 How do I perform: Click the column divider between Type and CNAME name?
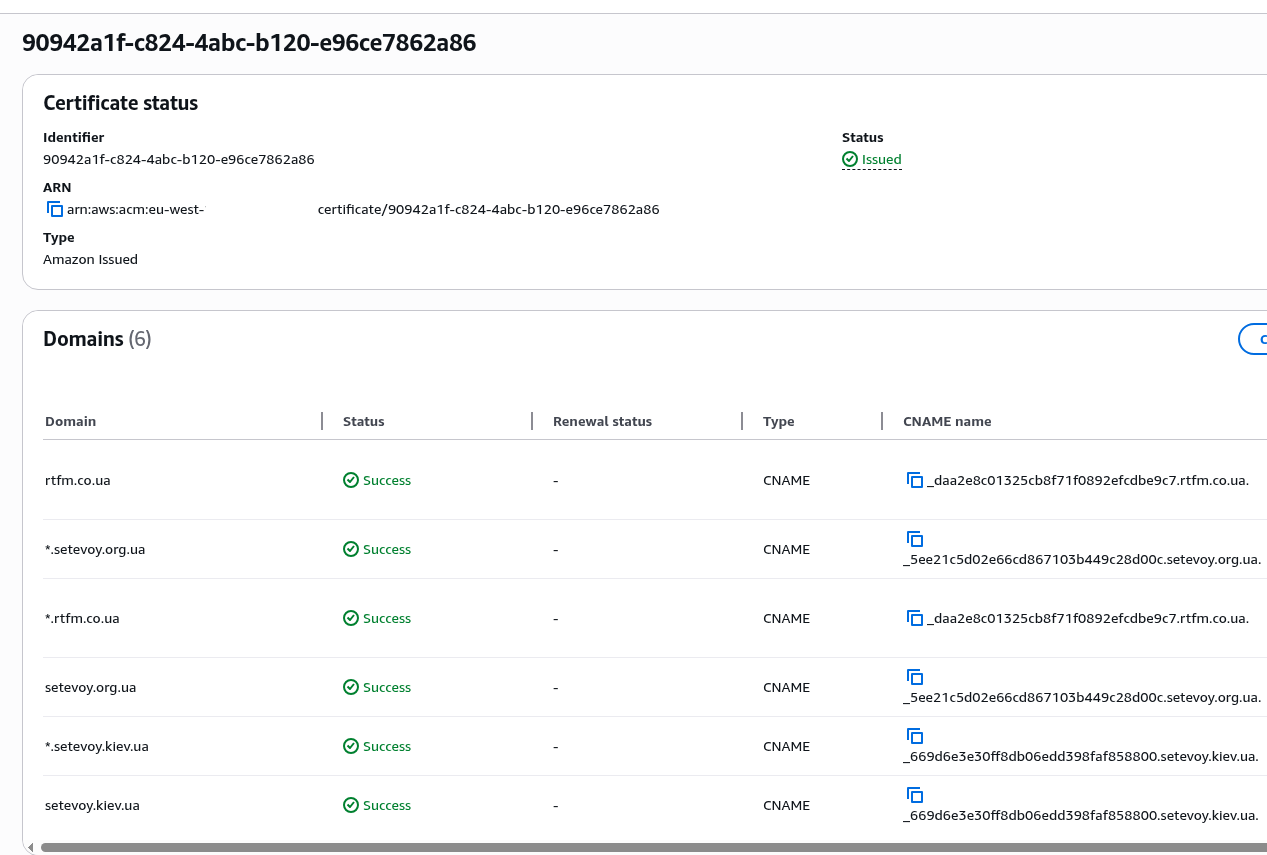882,421
